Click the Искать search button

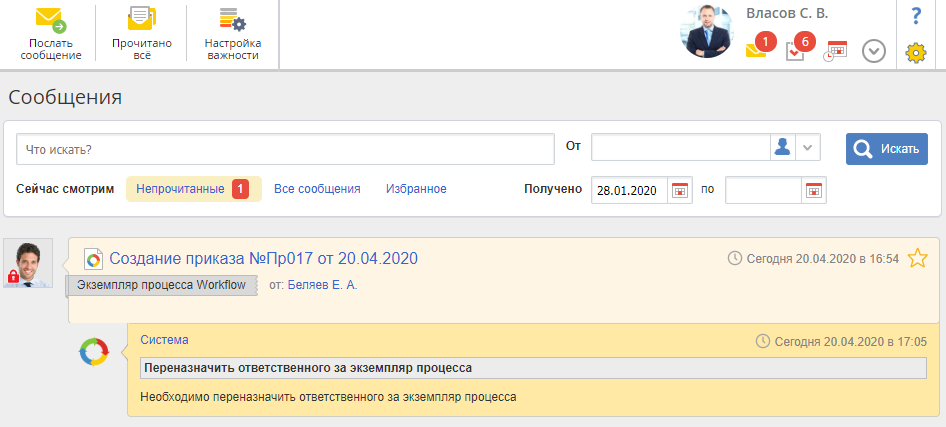(887, 149)
